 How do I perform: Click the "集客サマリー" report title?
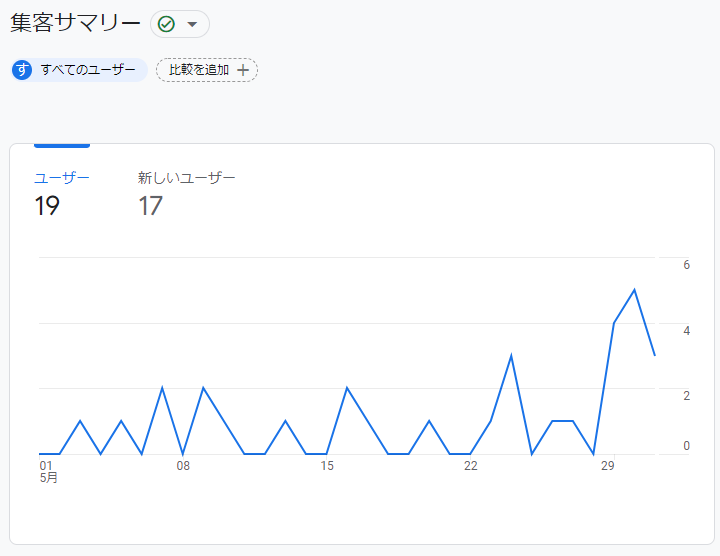76,24
